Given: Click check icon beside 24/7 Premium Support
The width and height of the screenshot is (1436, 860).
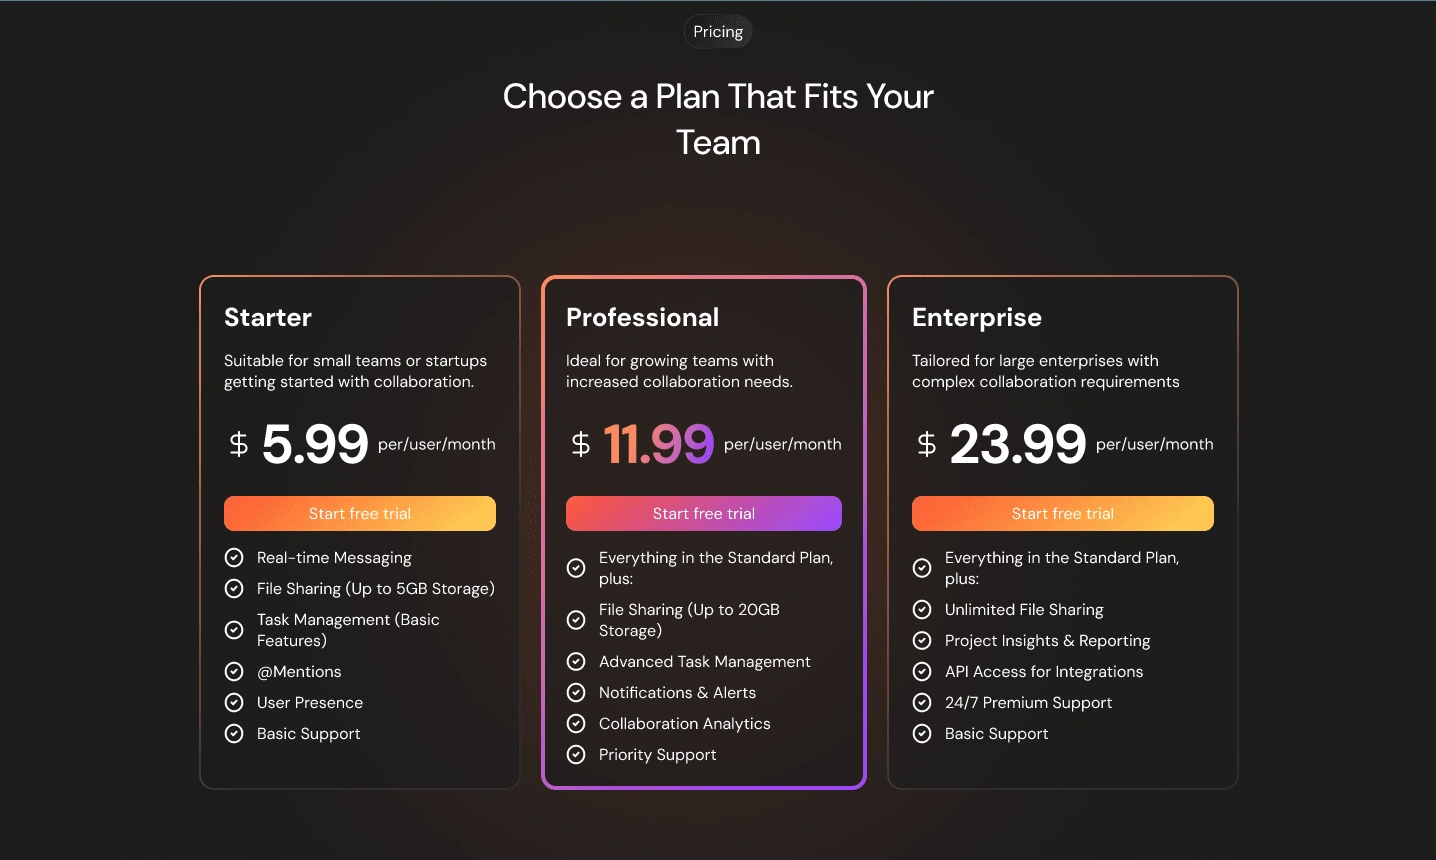Looking at the screenshot, I should (x=922, y=703).
